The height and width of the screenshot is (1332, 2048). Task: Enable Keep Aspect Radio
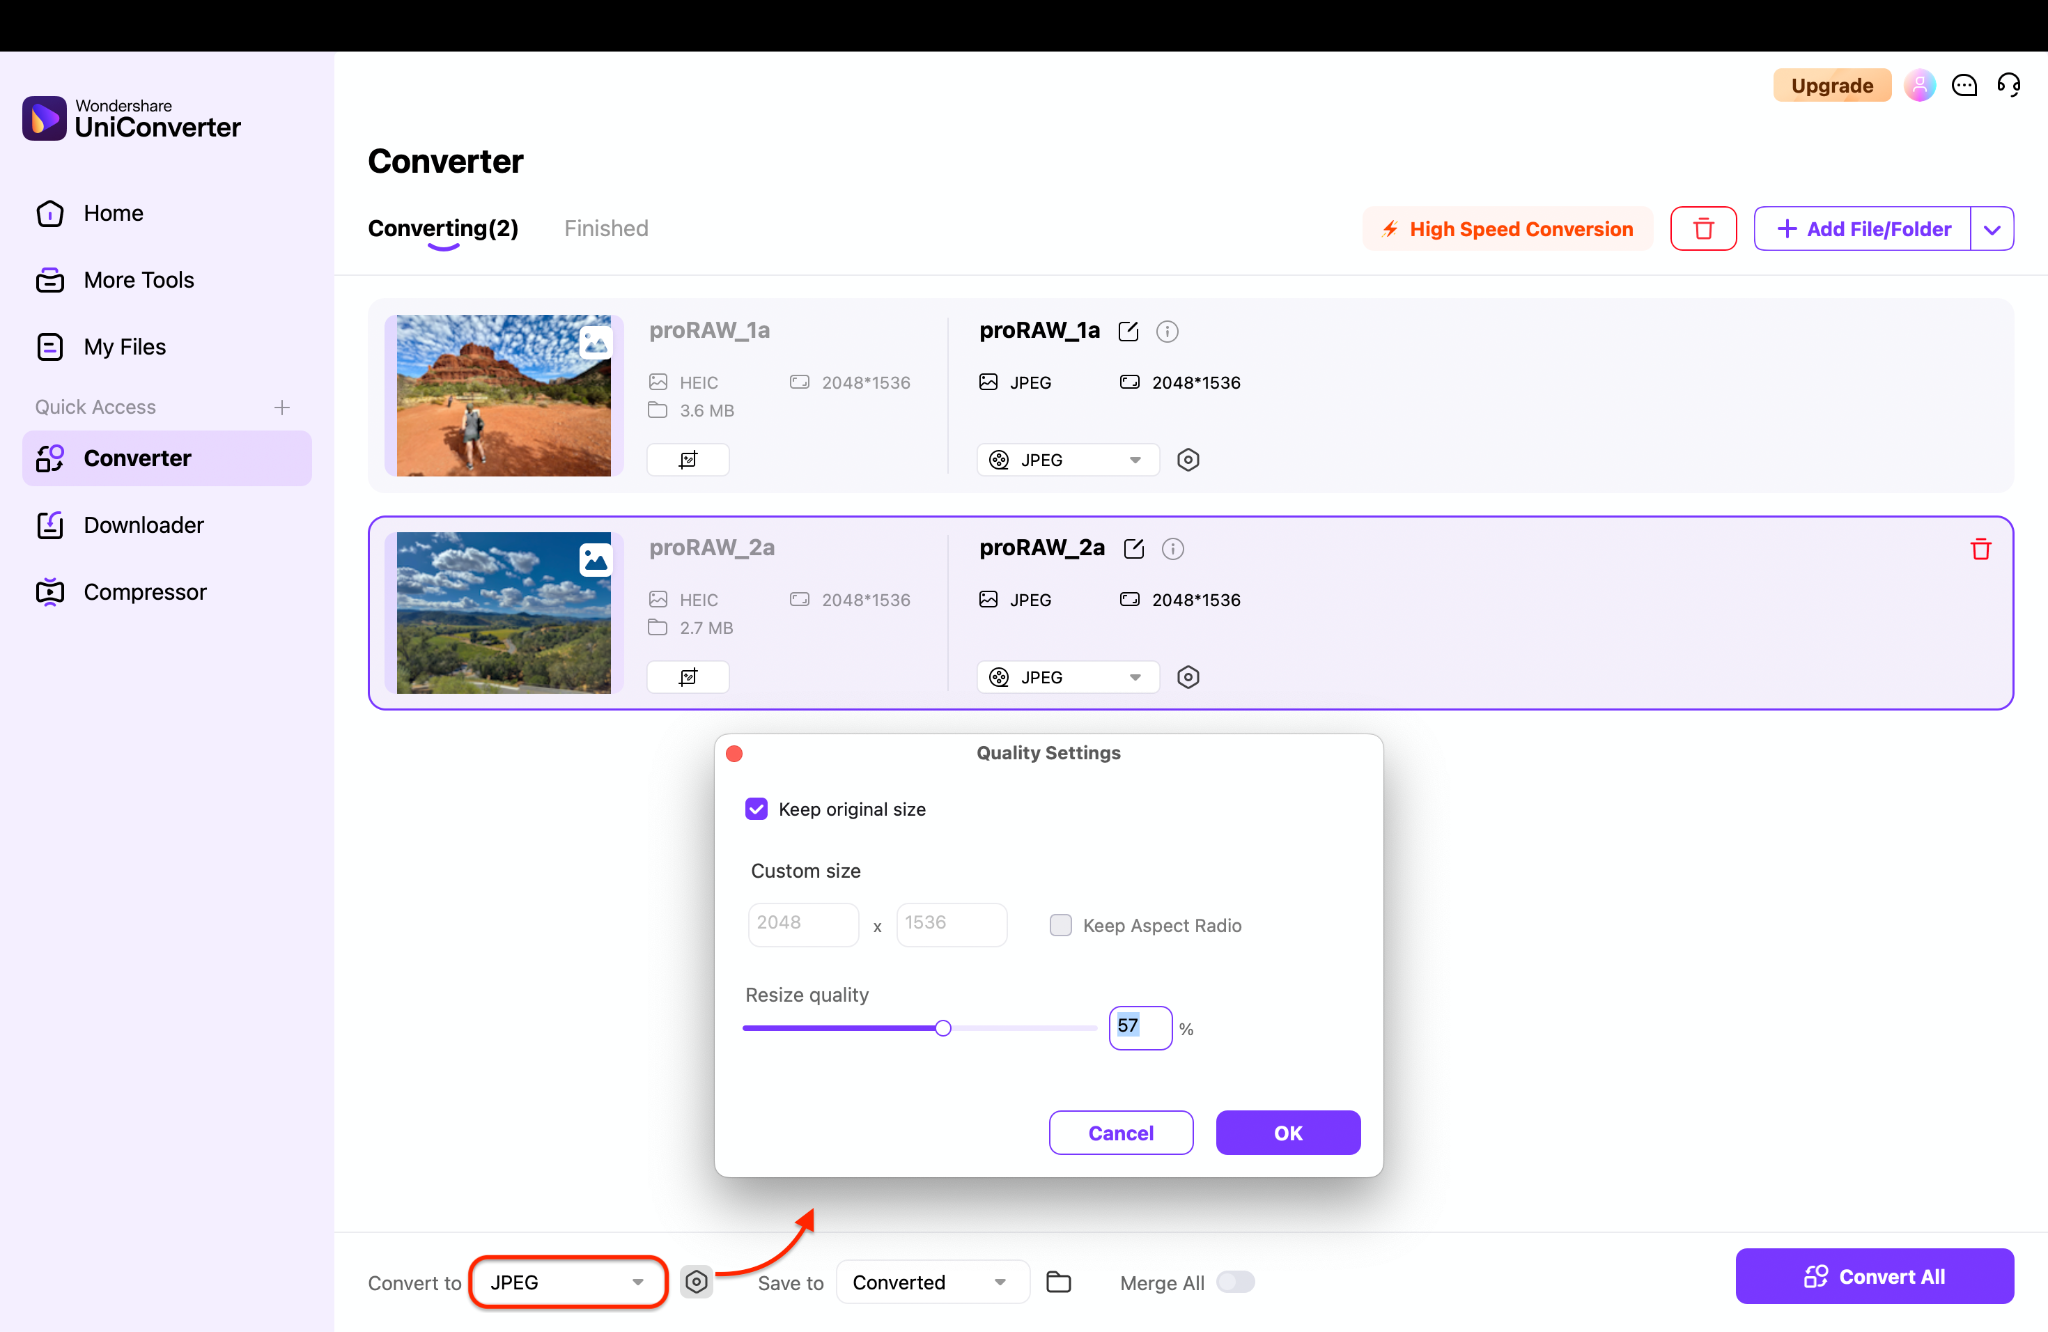coord(1060,925)
